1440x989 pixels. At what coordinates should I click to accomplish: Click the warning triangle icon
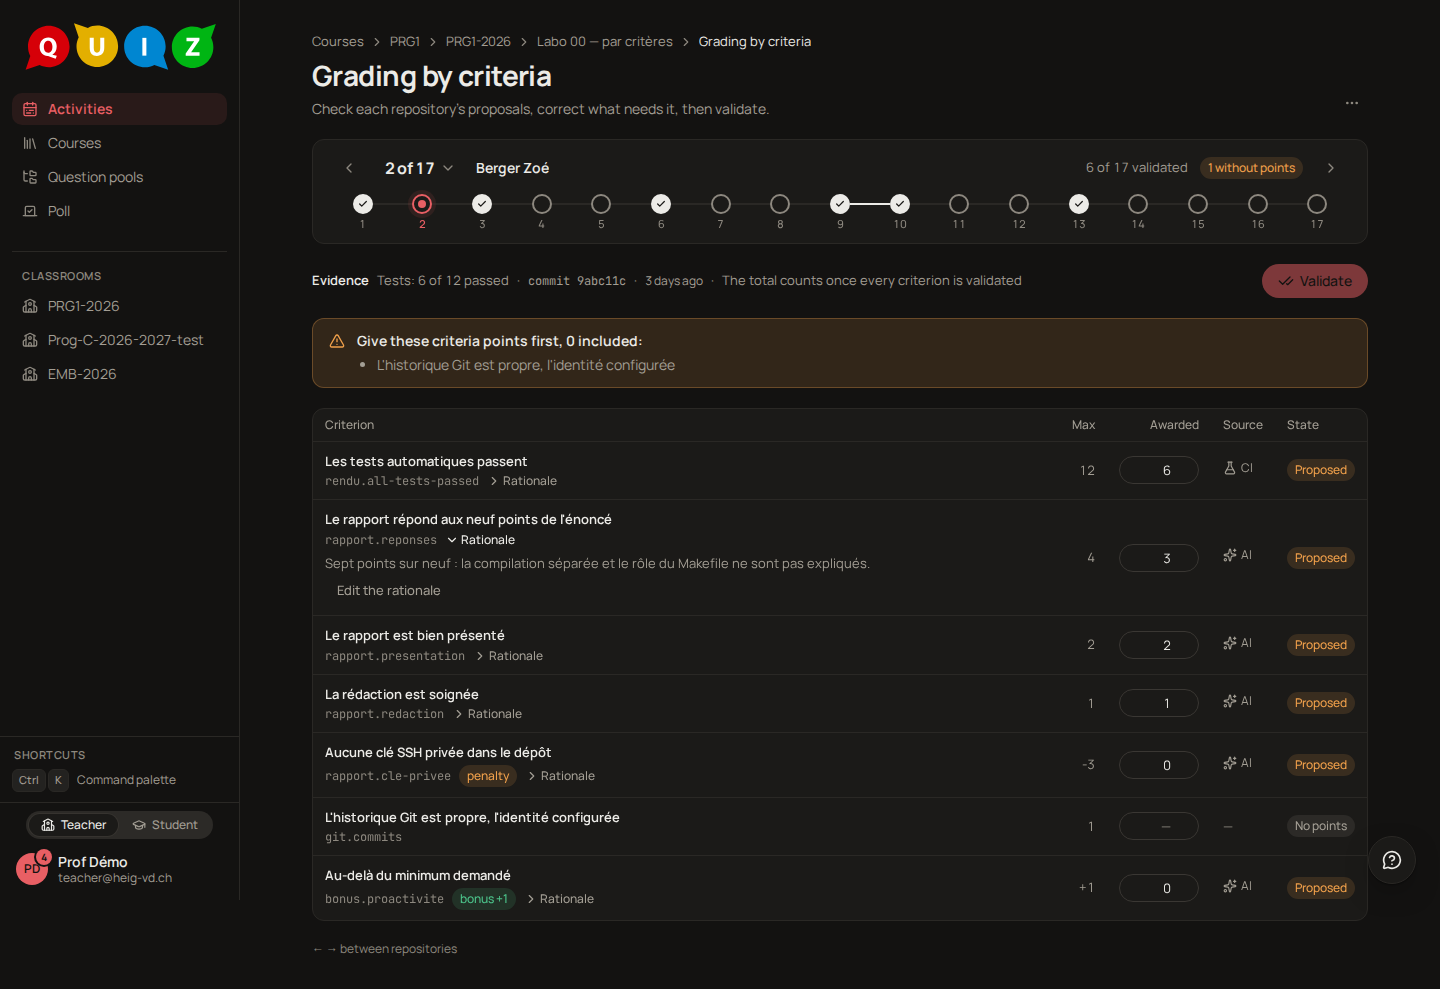pos(337,341)
